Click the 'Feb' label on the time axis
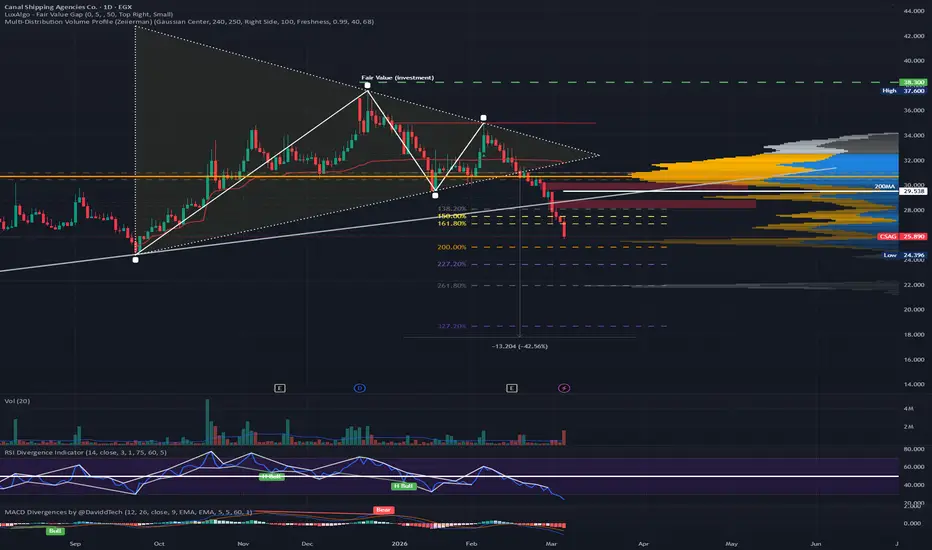Viewport: 932px width, 550px height. 471,543
